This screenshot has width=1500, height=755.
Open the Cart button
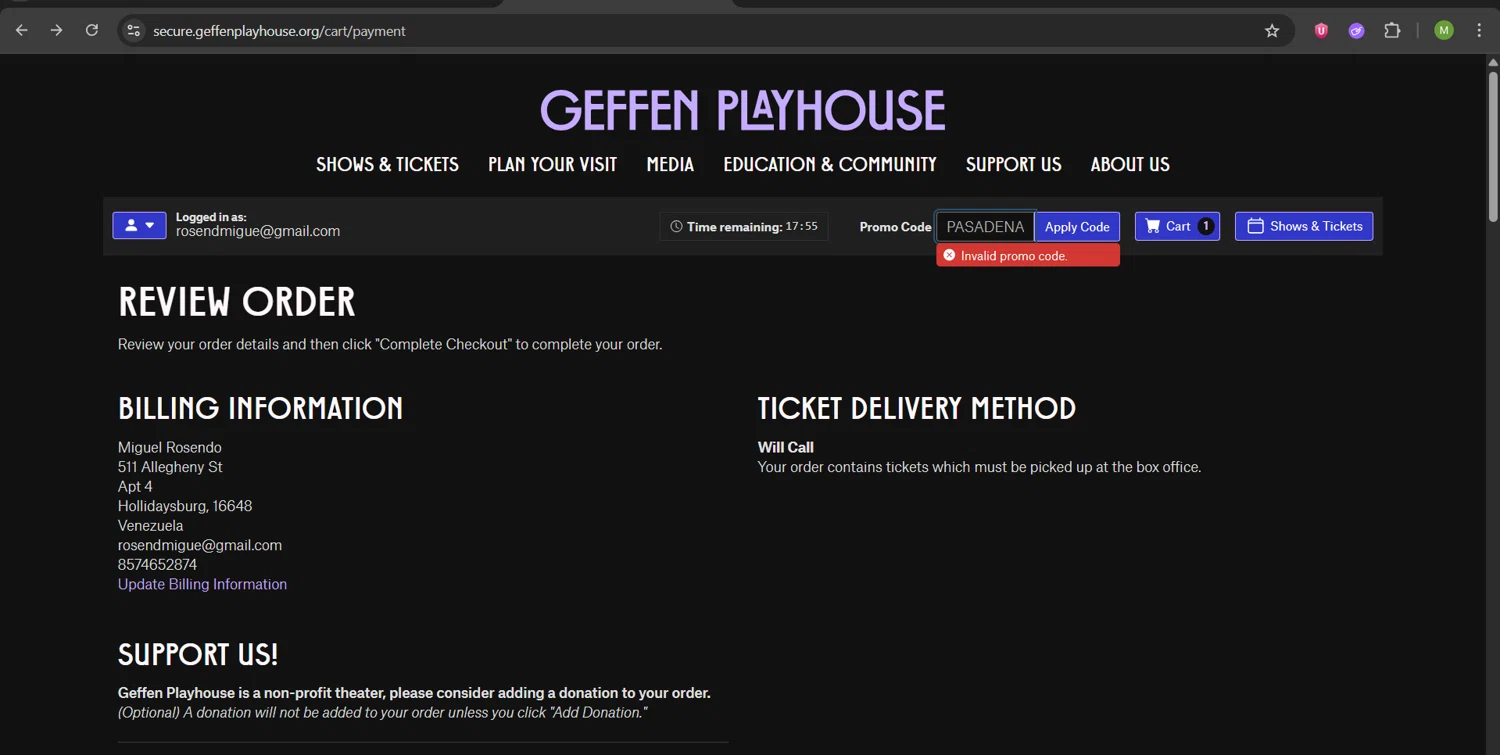tap(1177, 226)
